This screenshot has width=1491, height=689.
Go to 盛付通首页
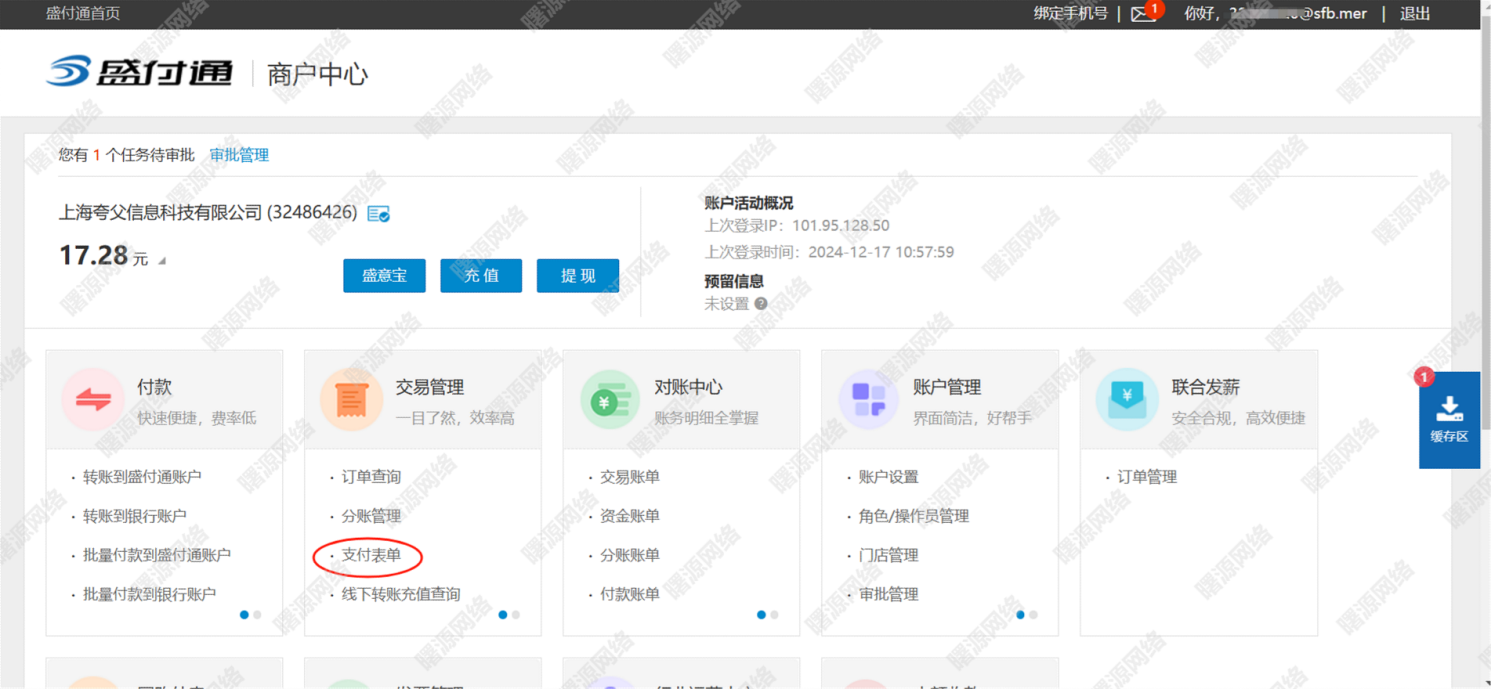click(x=83, y=14)
